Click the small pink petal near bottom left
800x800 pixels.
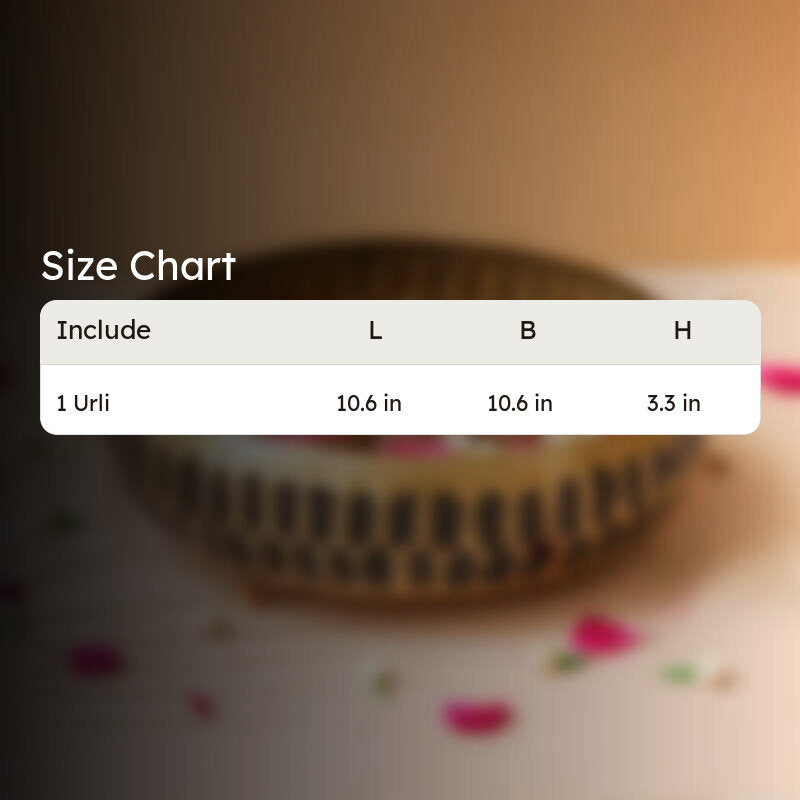(x=202, y=706)
